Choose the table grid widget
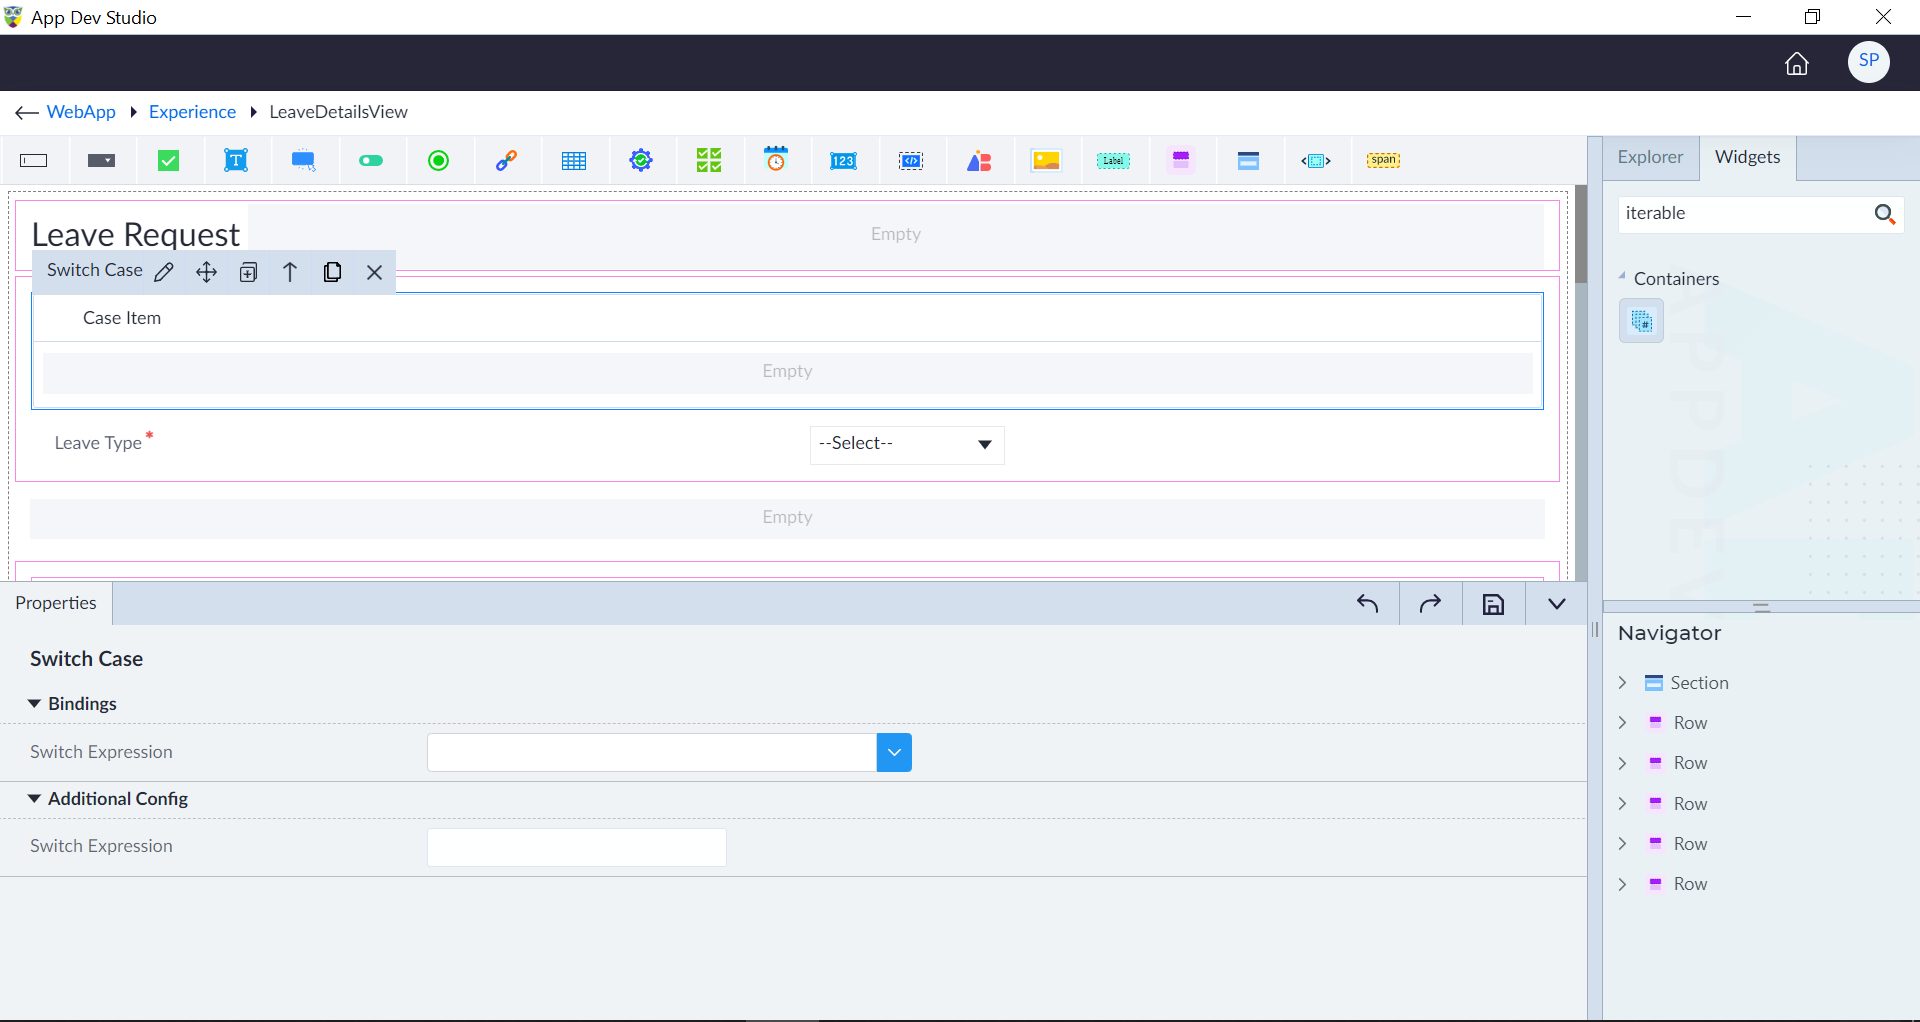 [574, 161]
